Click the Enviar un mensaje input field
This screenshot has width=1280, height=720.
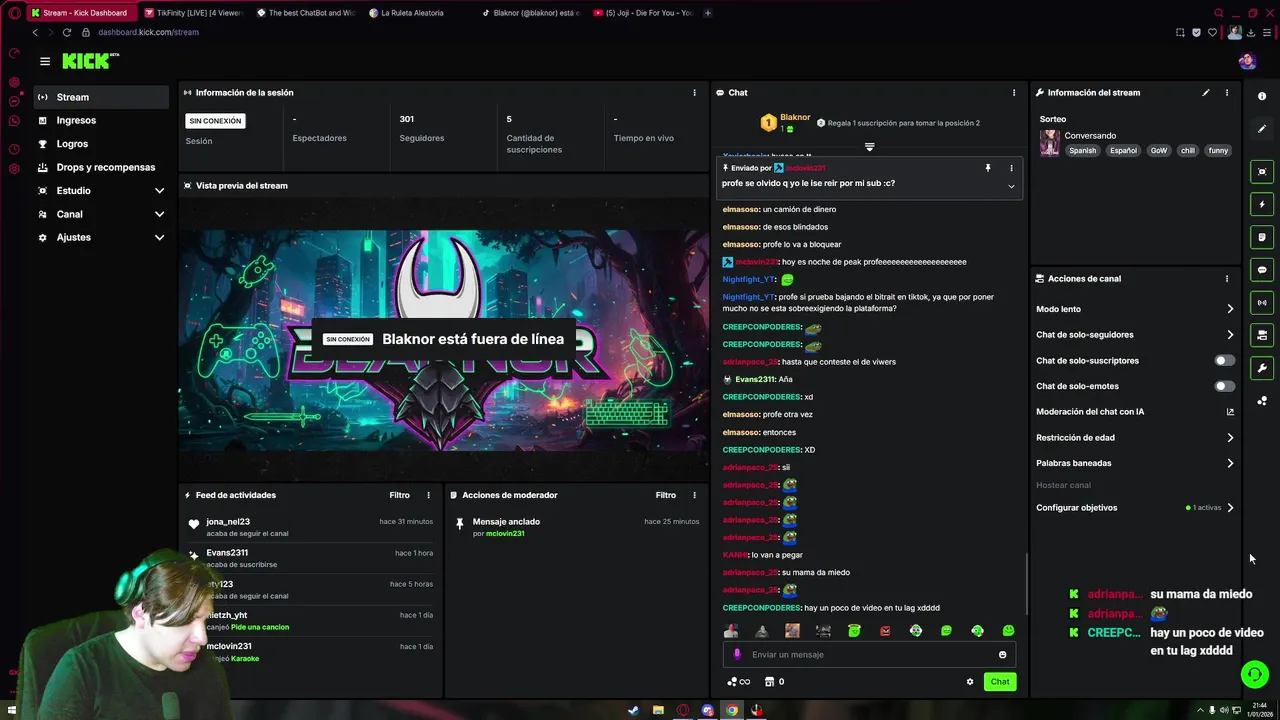tap(869, 654)
